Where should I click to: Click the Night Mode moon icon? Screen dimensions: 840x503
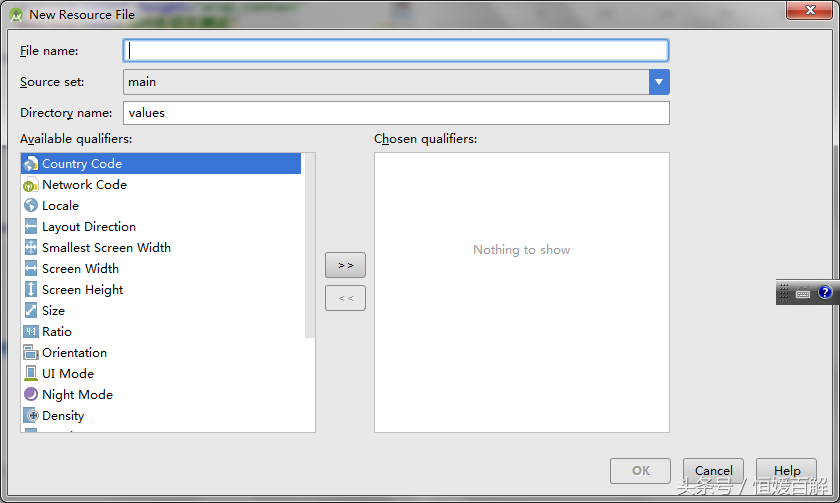click(x=31, y=395)
